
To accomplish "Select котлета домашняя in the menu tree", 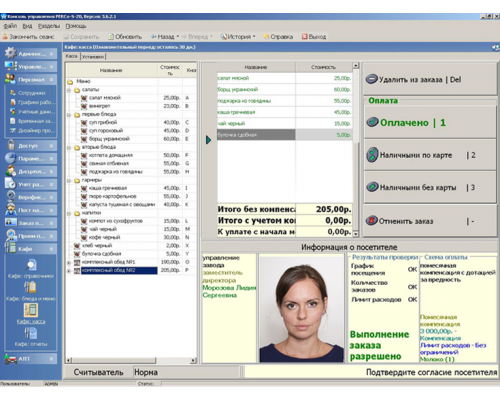I will click(111, 155).
